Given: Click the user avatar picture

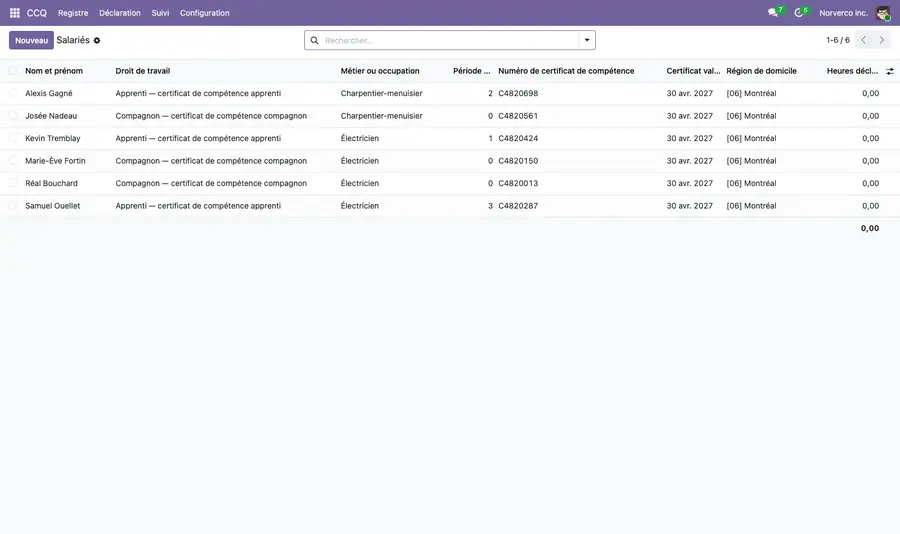Looking at the screenshot, I should click(883, 13).
